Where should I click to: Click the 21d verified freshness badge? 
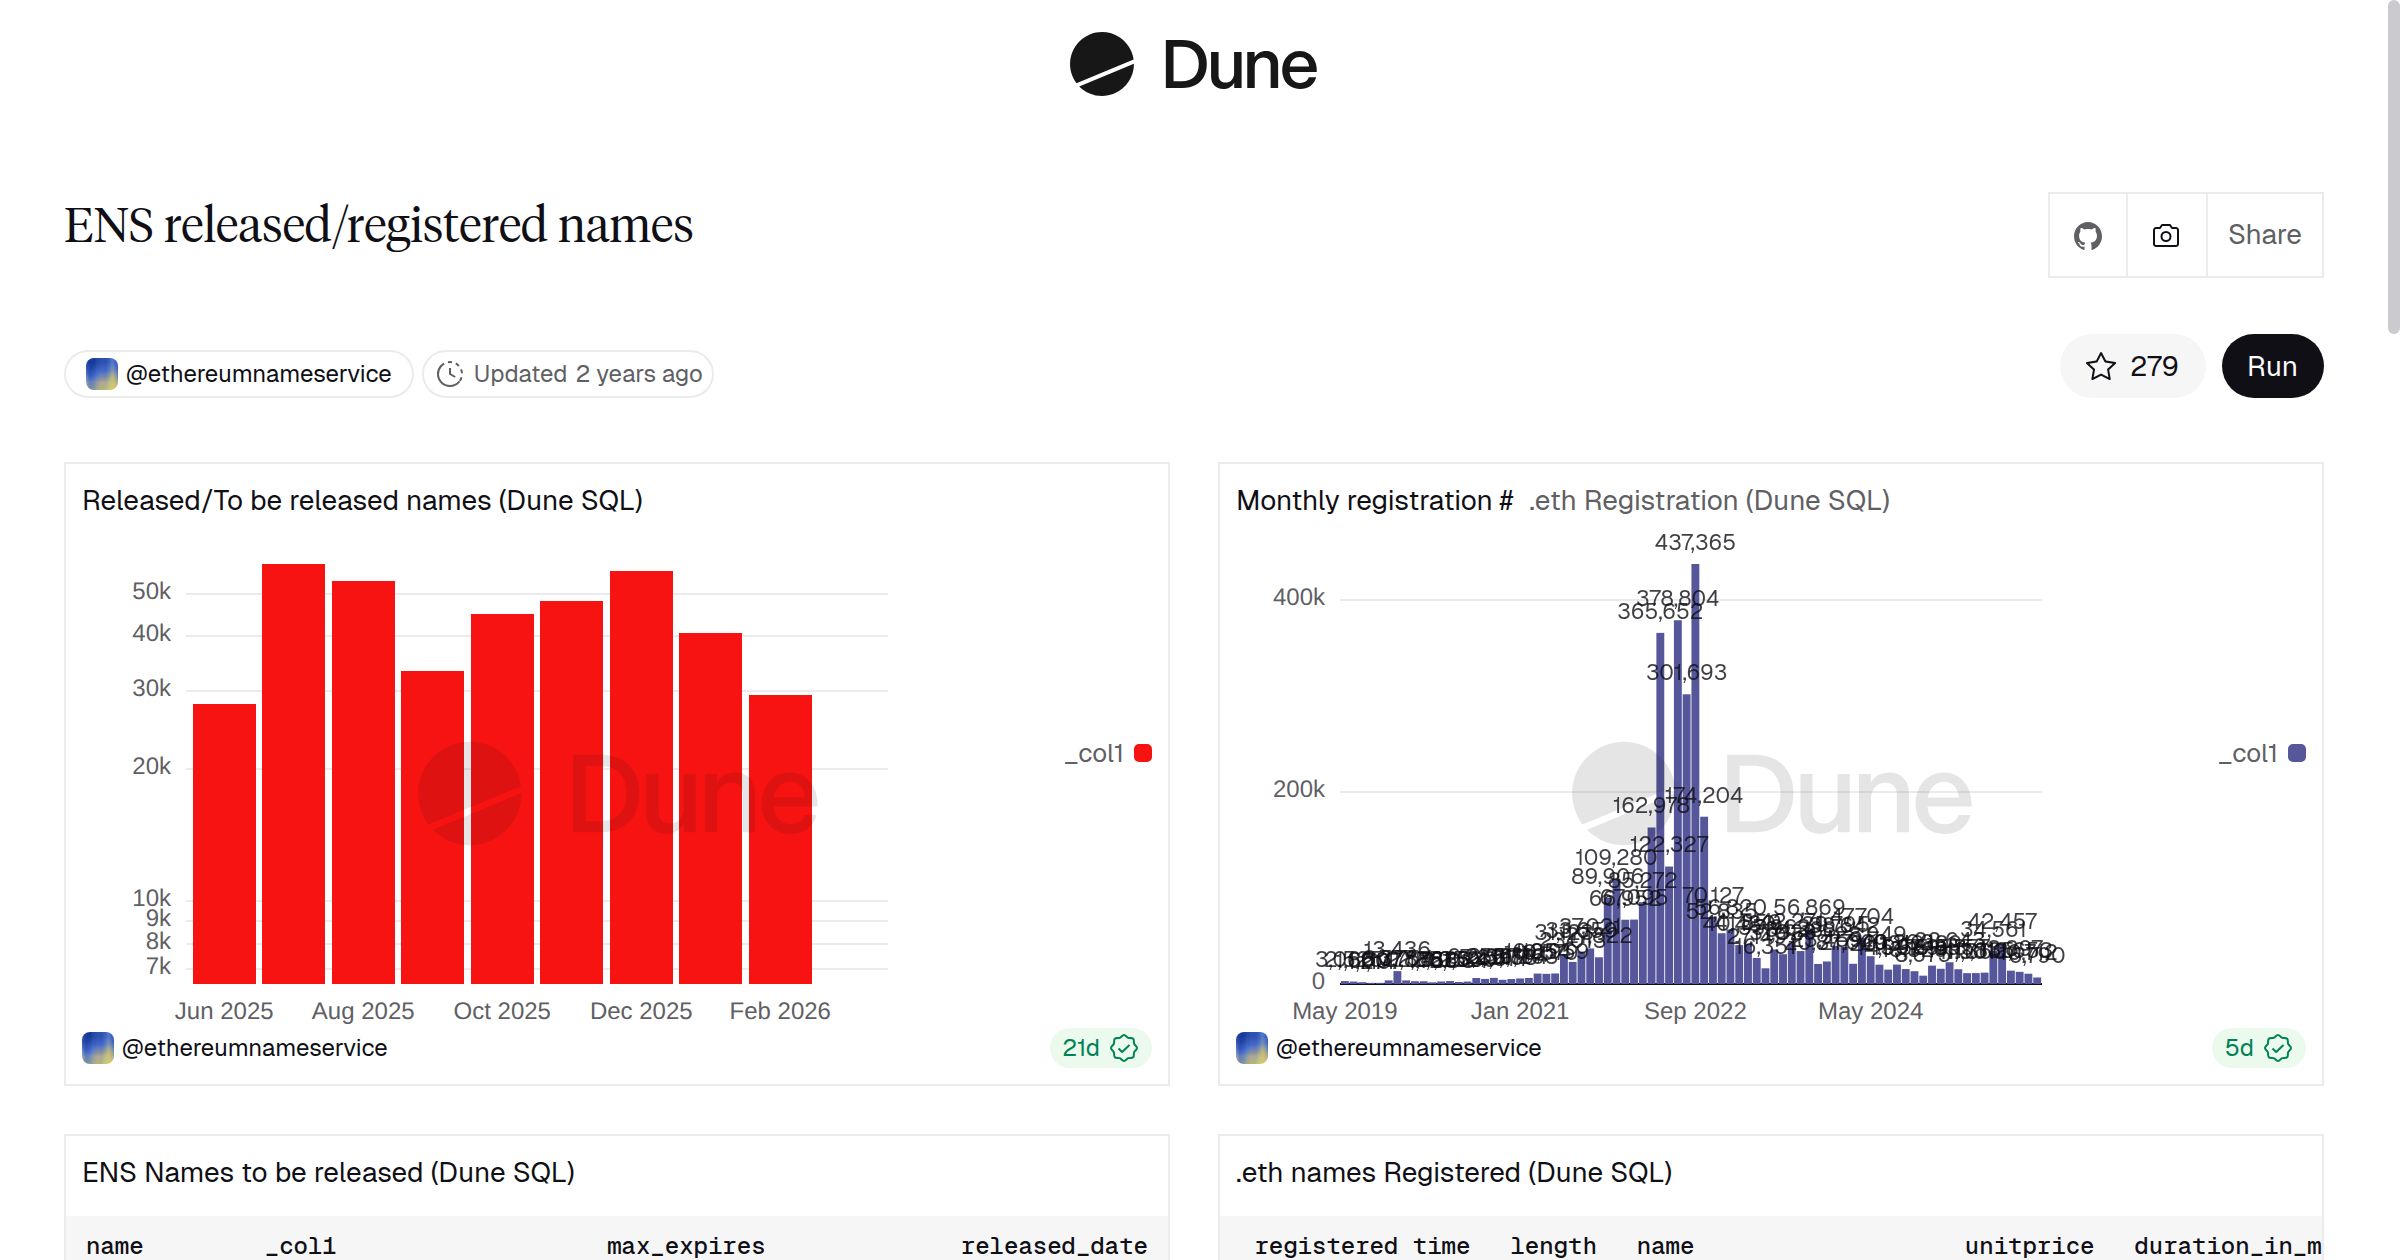(x=1100, y=1048)
